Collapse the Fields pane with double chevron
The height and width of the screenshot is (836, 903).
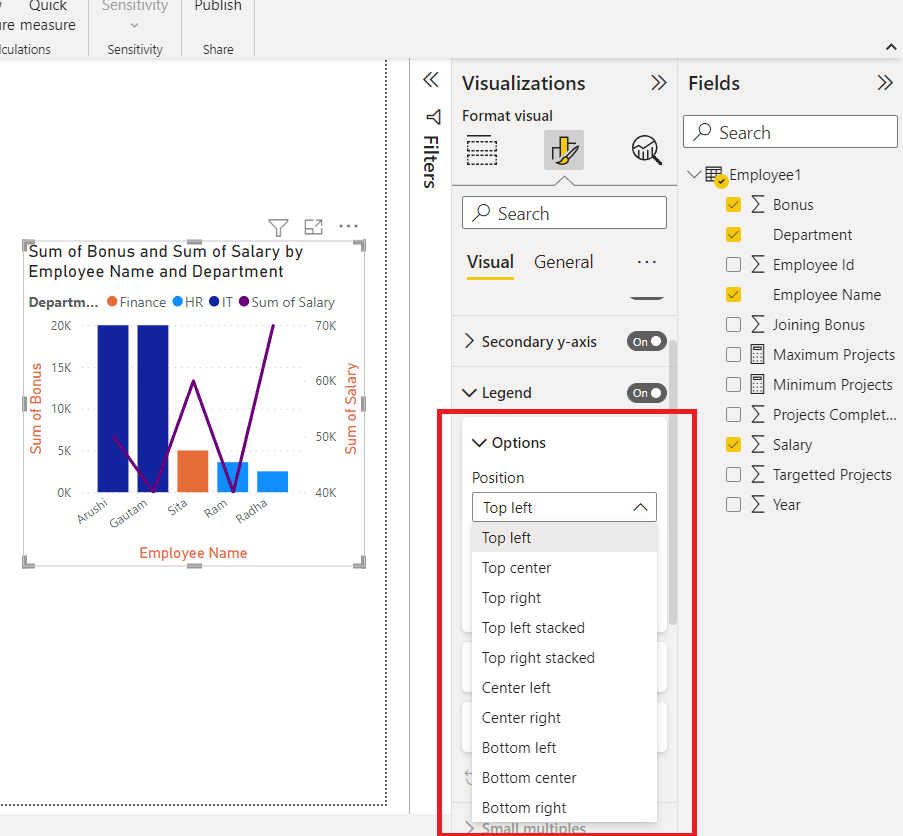click(x=885, y=83)
